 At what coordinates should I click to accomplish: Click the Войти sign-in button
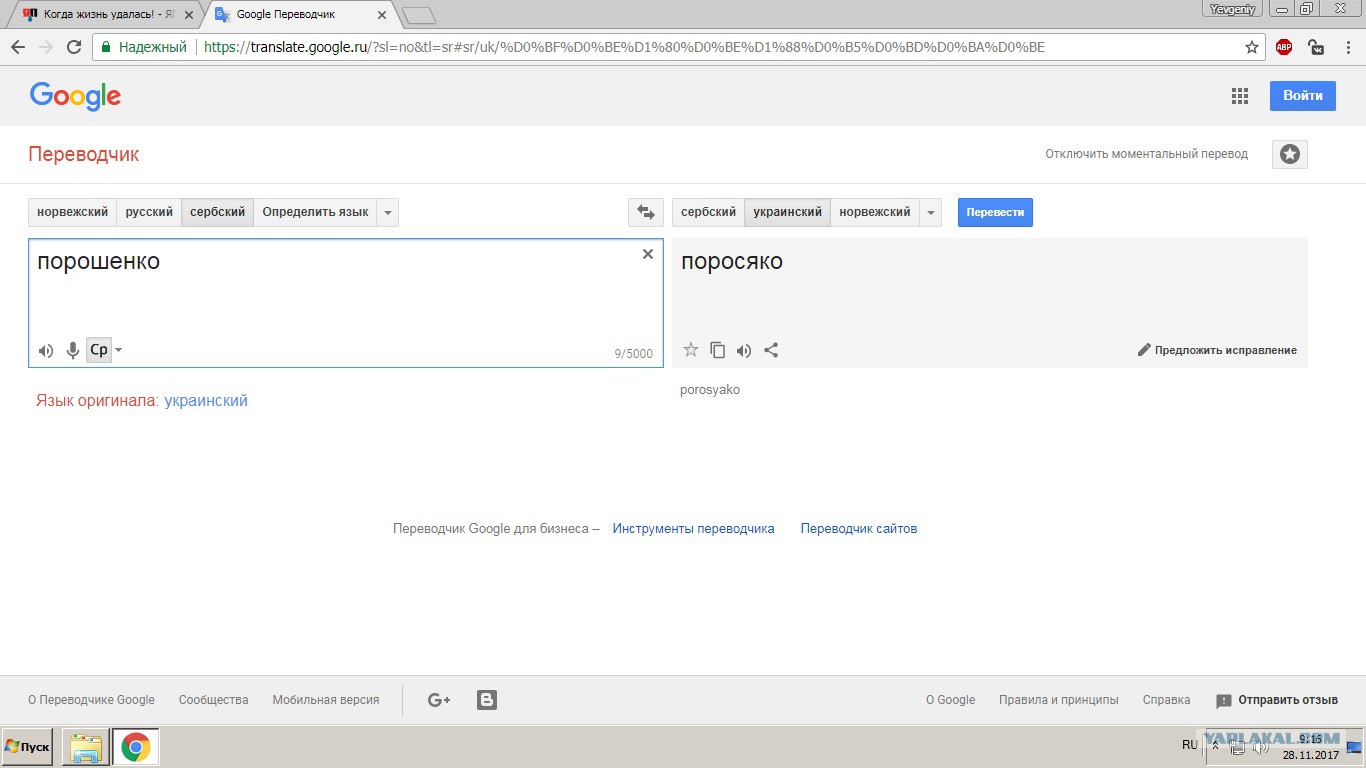point(1303,96)
